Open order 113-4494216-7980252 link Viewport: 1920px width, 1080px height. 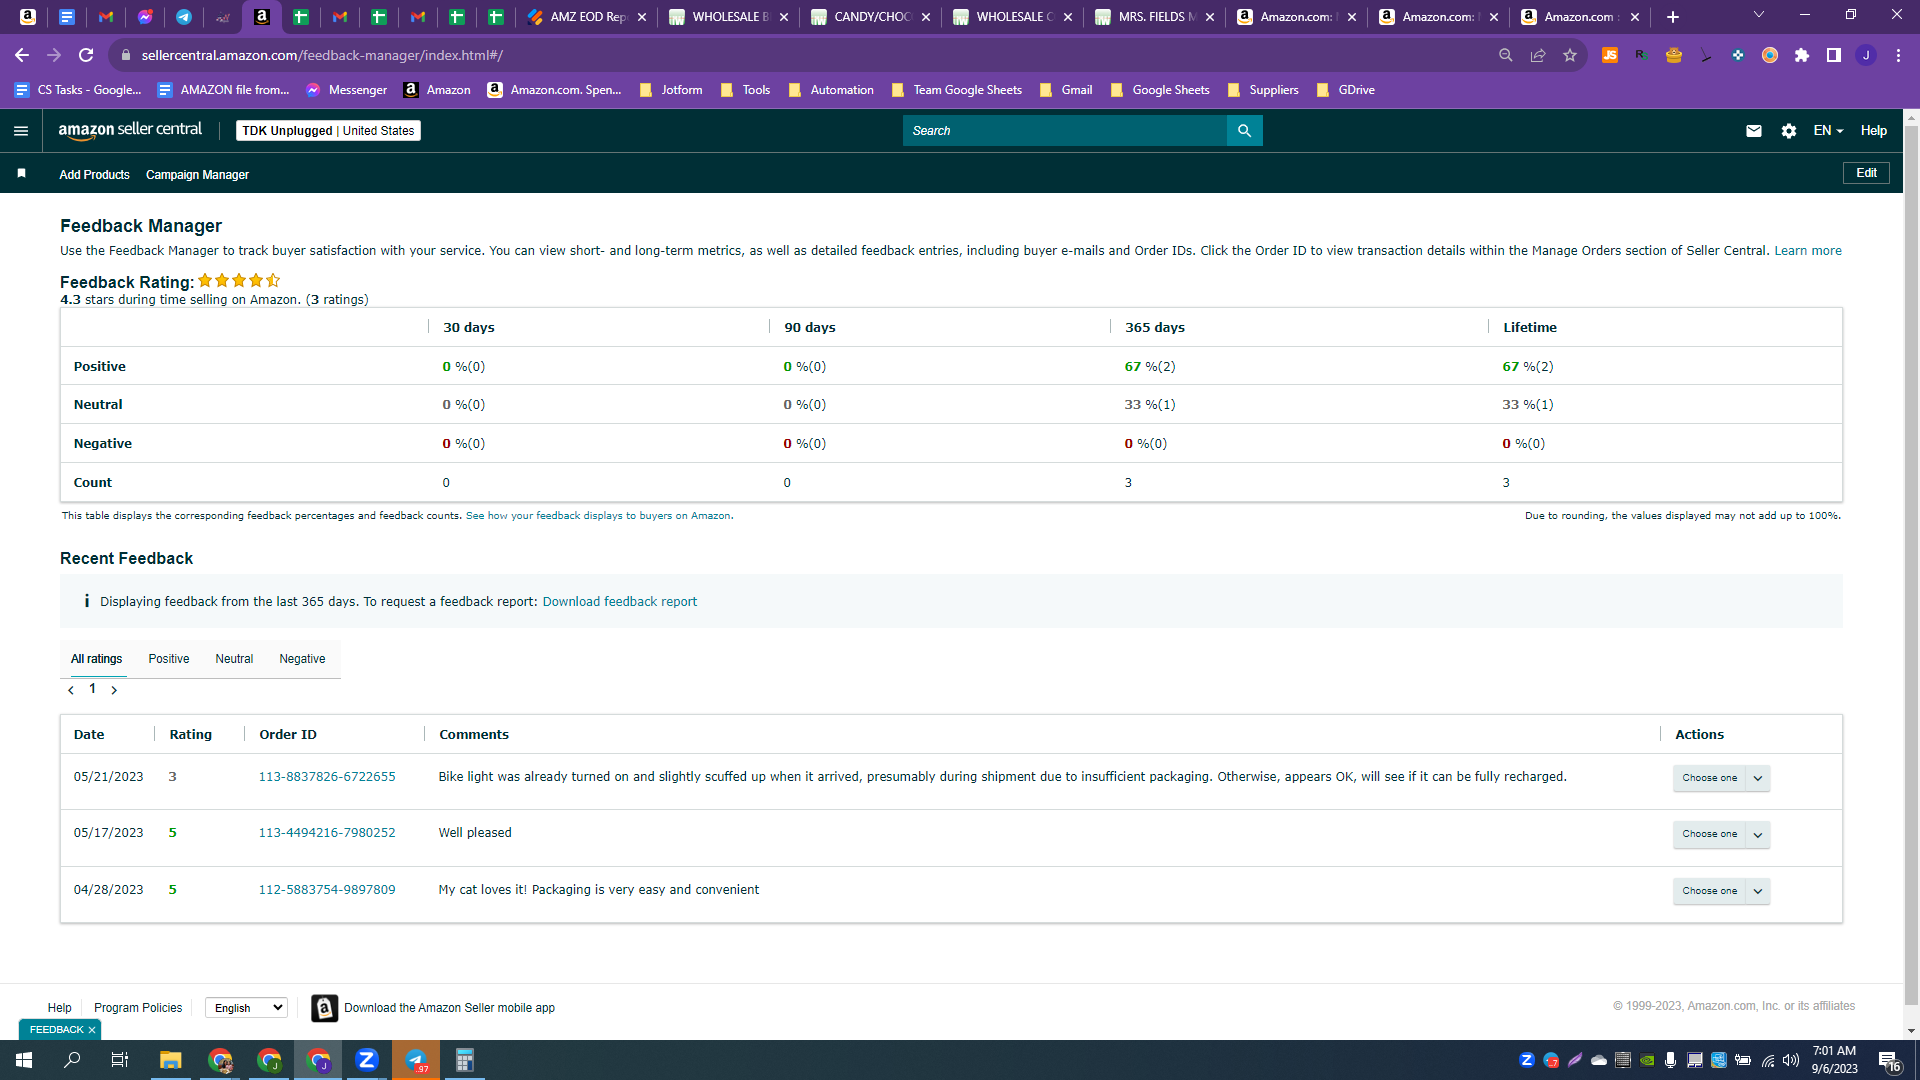(x=327, y=833)
